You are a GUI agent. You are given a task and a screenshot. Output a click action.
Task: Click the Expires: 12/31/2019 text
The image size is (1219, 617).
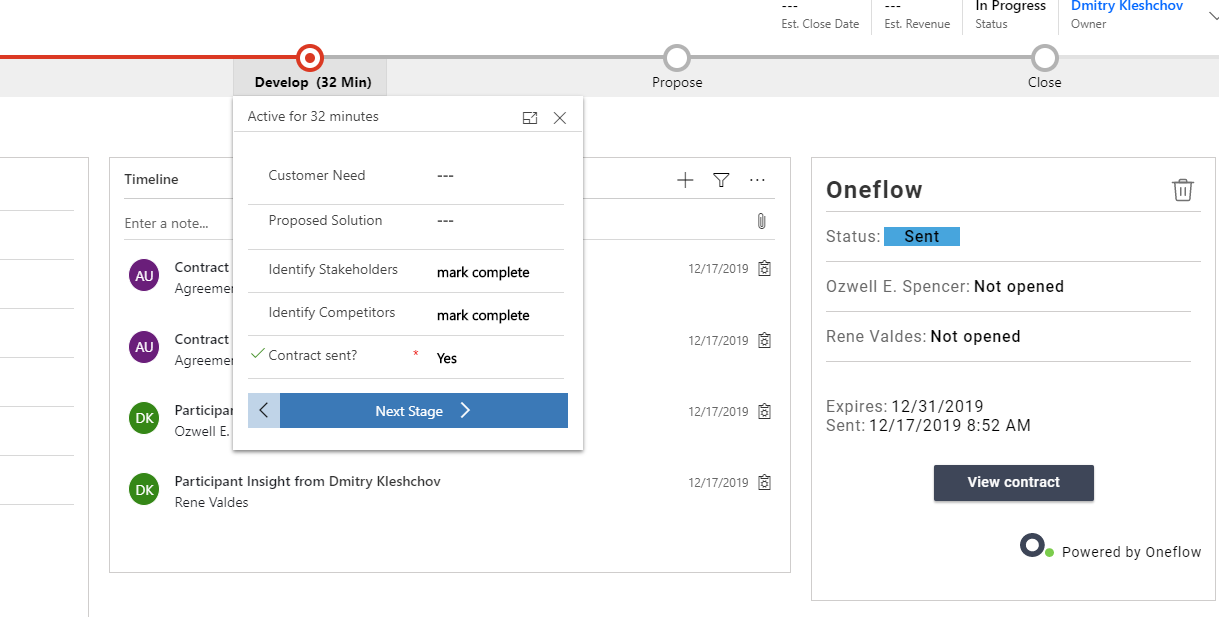point(905,407)
